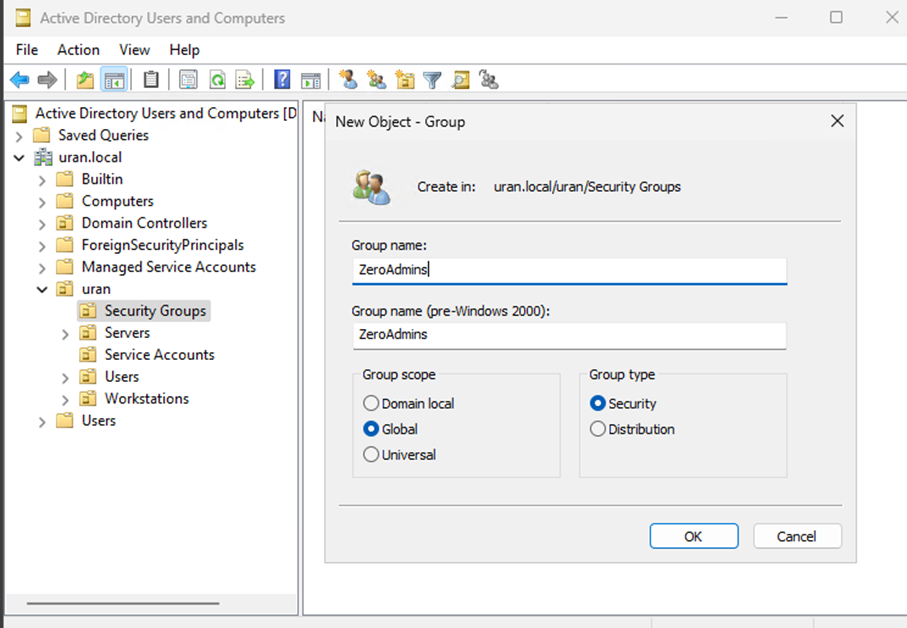Select Servers in the tree
This screenshot has width=907, height=628.
pyautogui.click(x=127, y=333)
